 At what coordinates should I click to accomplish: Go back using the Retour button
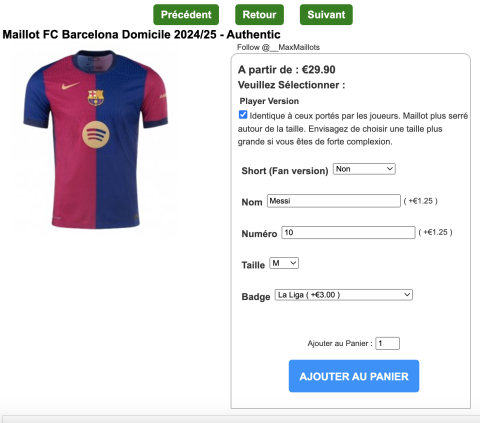click(259, 15)
